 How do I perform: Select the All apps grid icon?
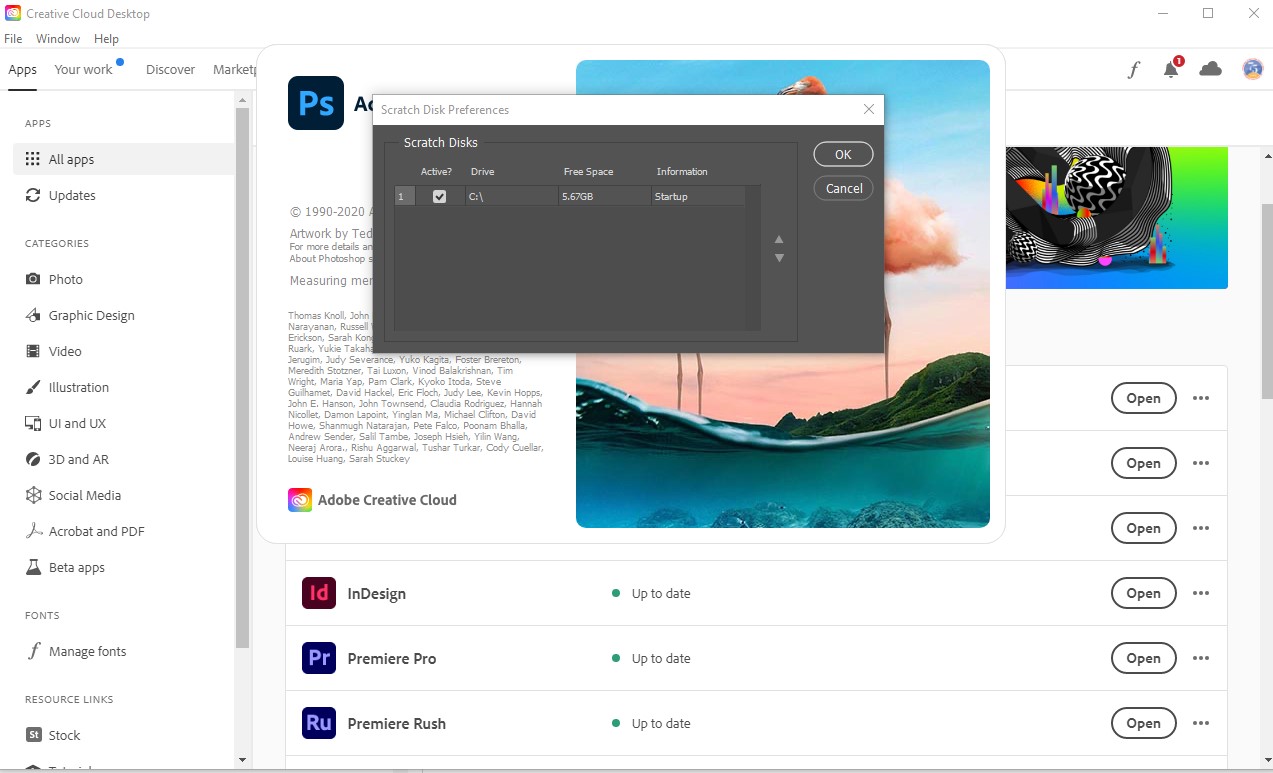coord(34,159)
